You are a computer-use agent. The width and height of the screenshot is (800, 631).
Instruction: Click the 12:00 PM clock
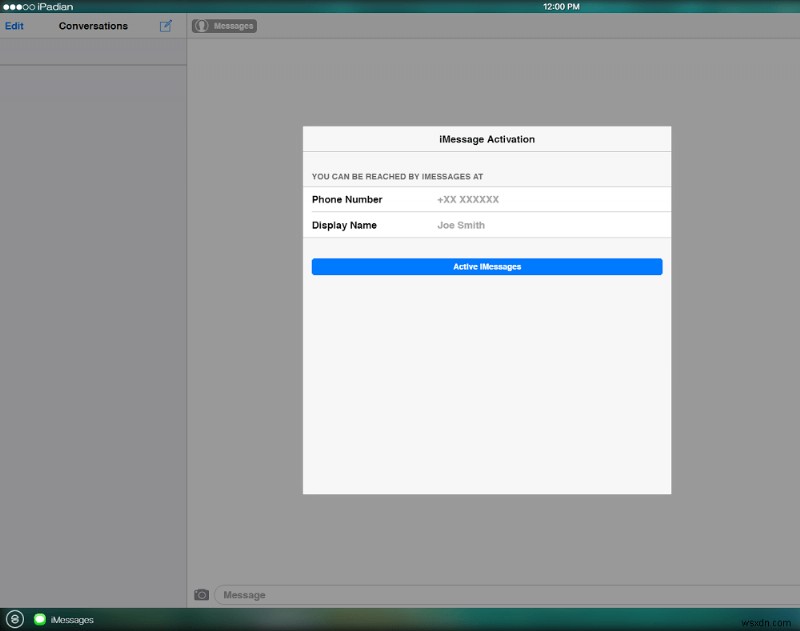click(561, 7)
